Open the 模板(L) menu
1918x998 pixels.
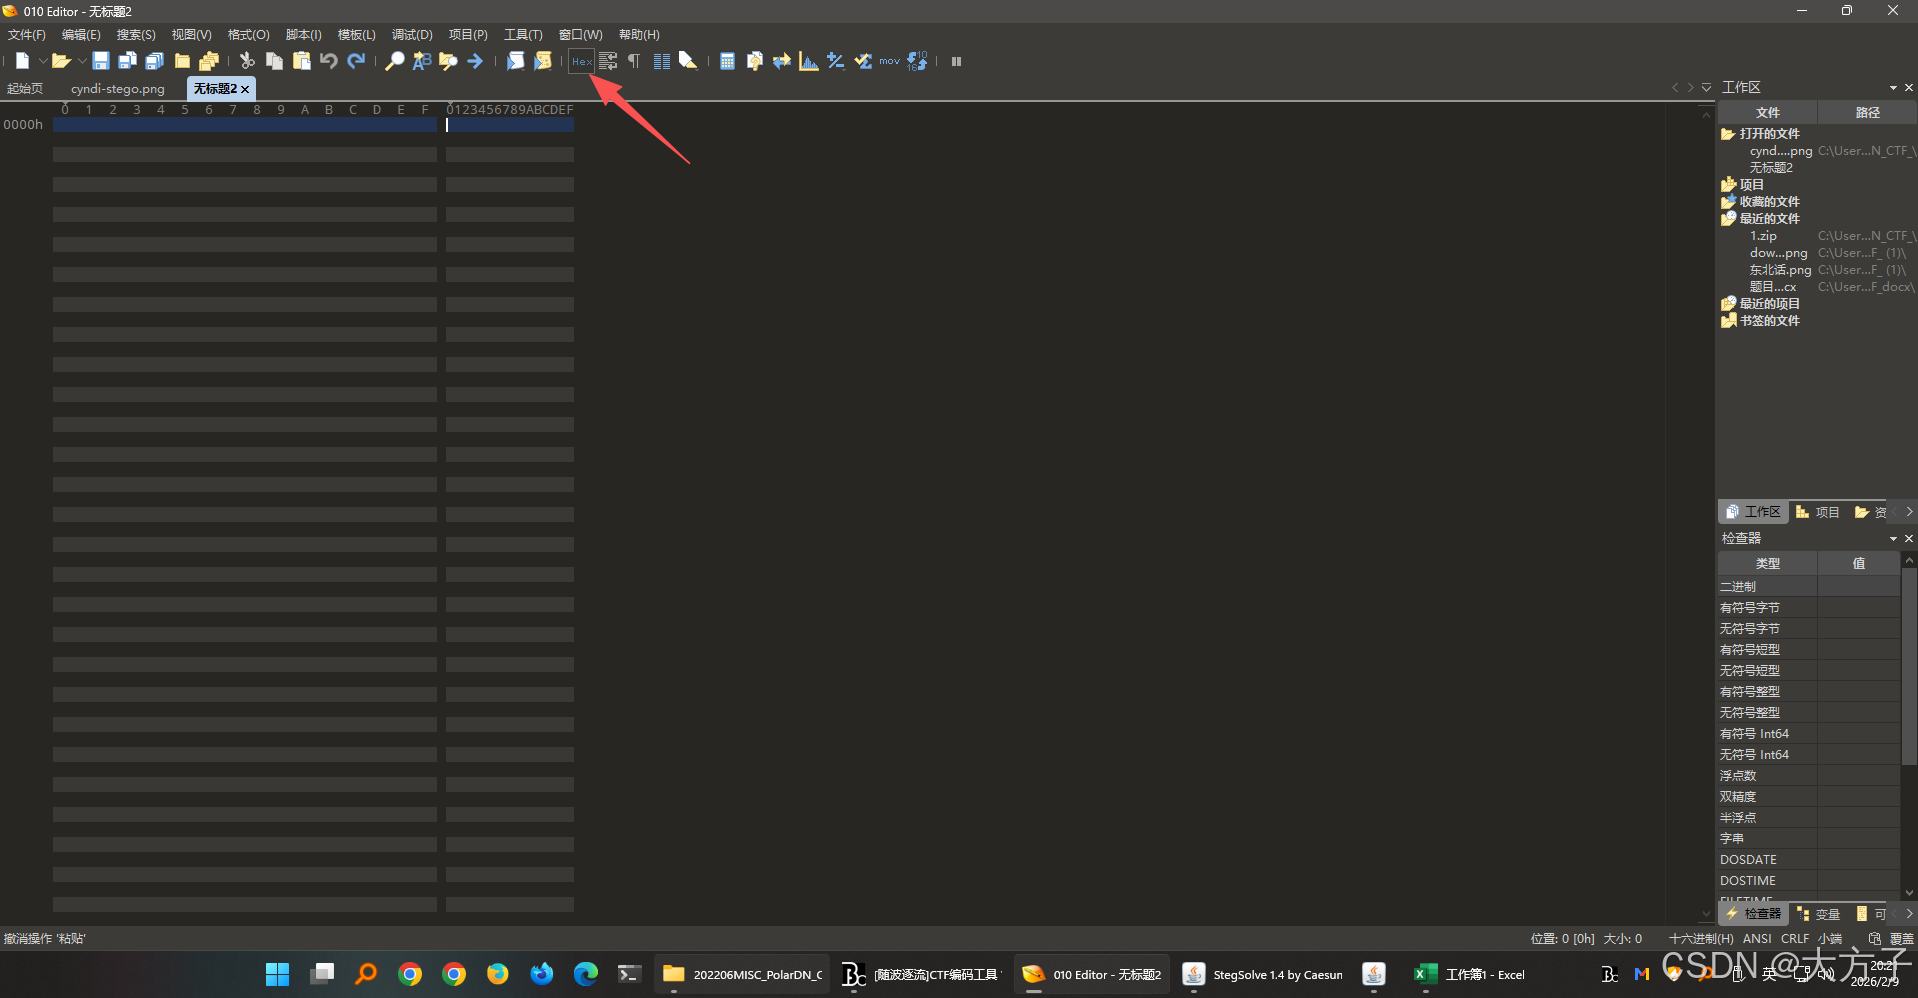pyautogui.click(x=357, y=35)
